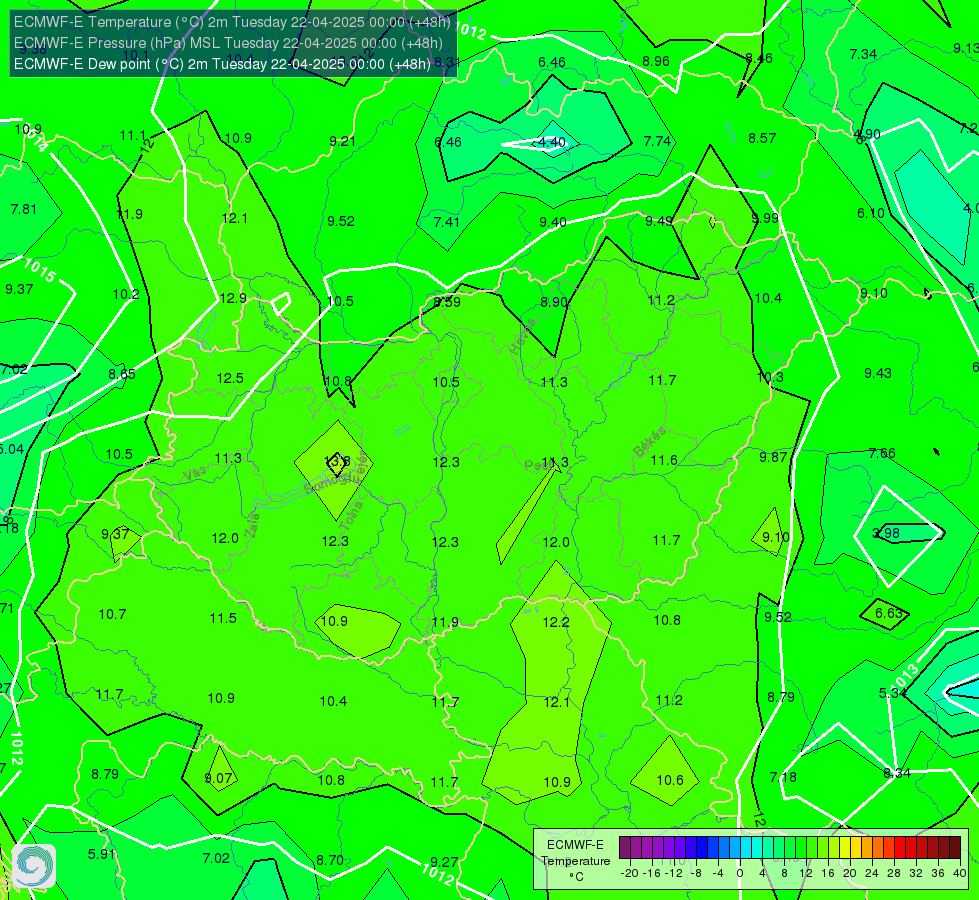Click the 9.87 temperature value
The image size is (979, 900).
(773, 457)
